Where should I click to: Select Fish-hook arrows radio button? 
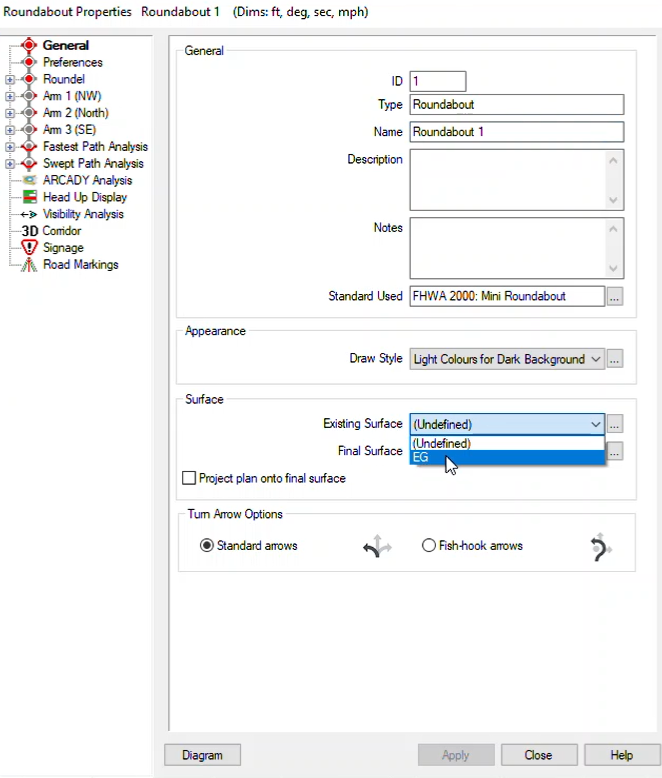(x=429, y=546)
